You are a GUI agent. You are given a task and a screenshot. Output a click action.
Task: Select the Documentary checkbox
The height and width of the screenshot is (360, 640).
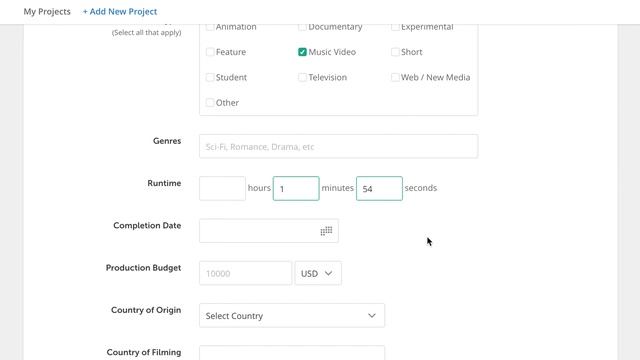pyautogui.click(x=302, y=27)
